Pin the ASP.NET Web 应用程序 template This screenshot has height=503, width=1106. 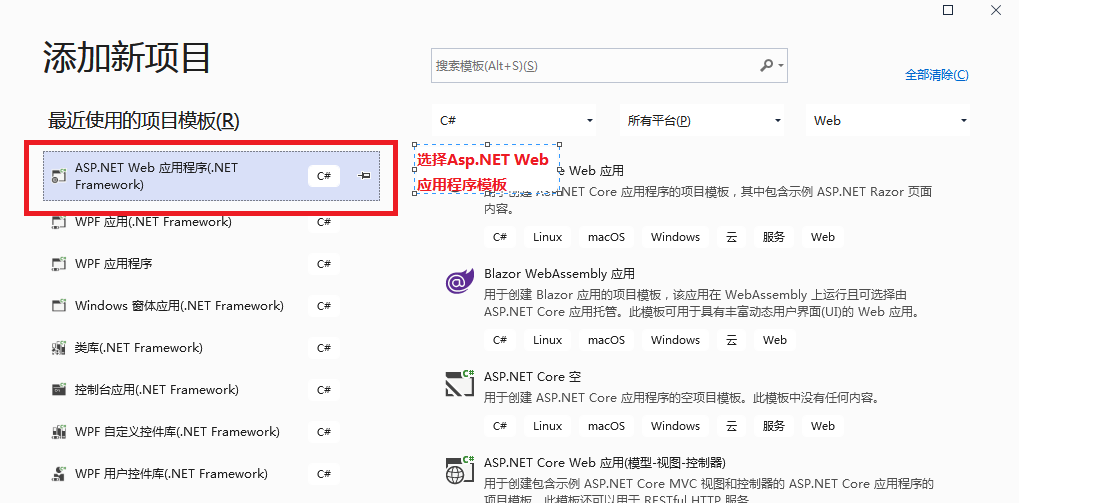(x=364, y=176)
